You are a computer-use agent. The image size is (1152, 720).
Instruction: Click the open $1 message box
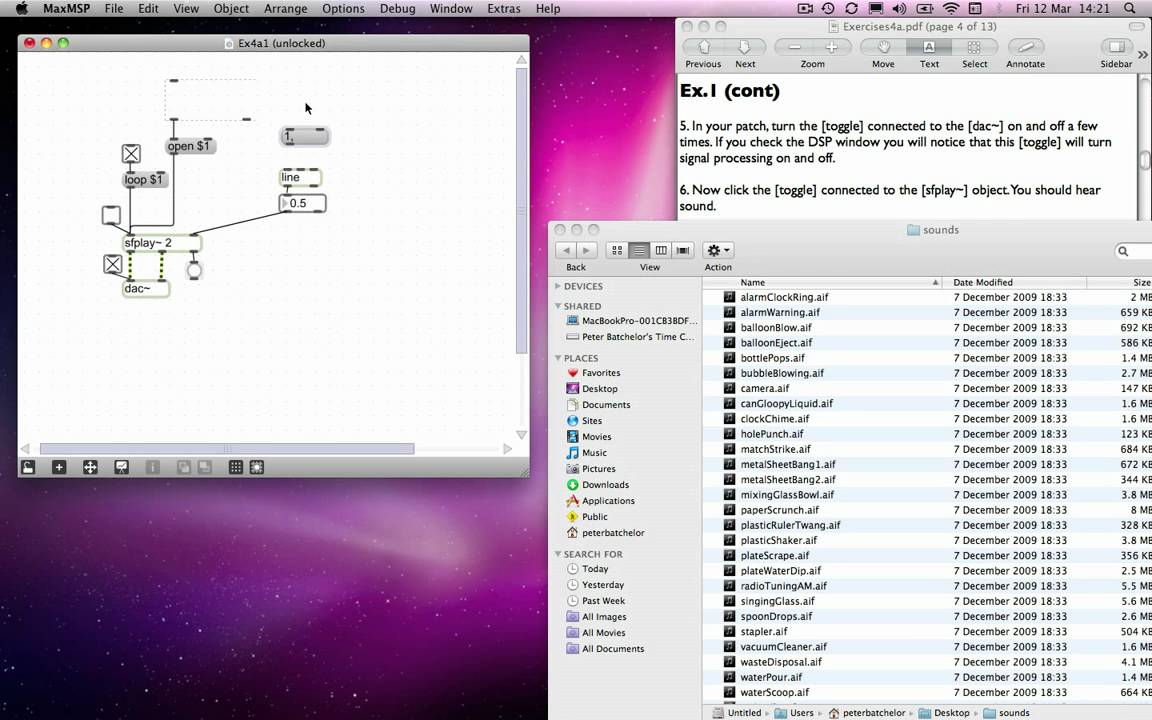click(x=190, y=145)
